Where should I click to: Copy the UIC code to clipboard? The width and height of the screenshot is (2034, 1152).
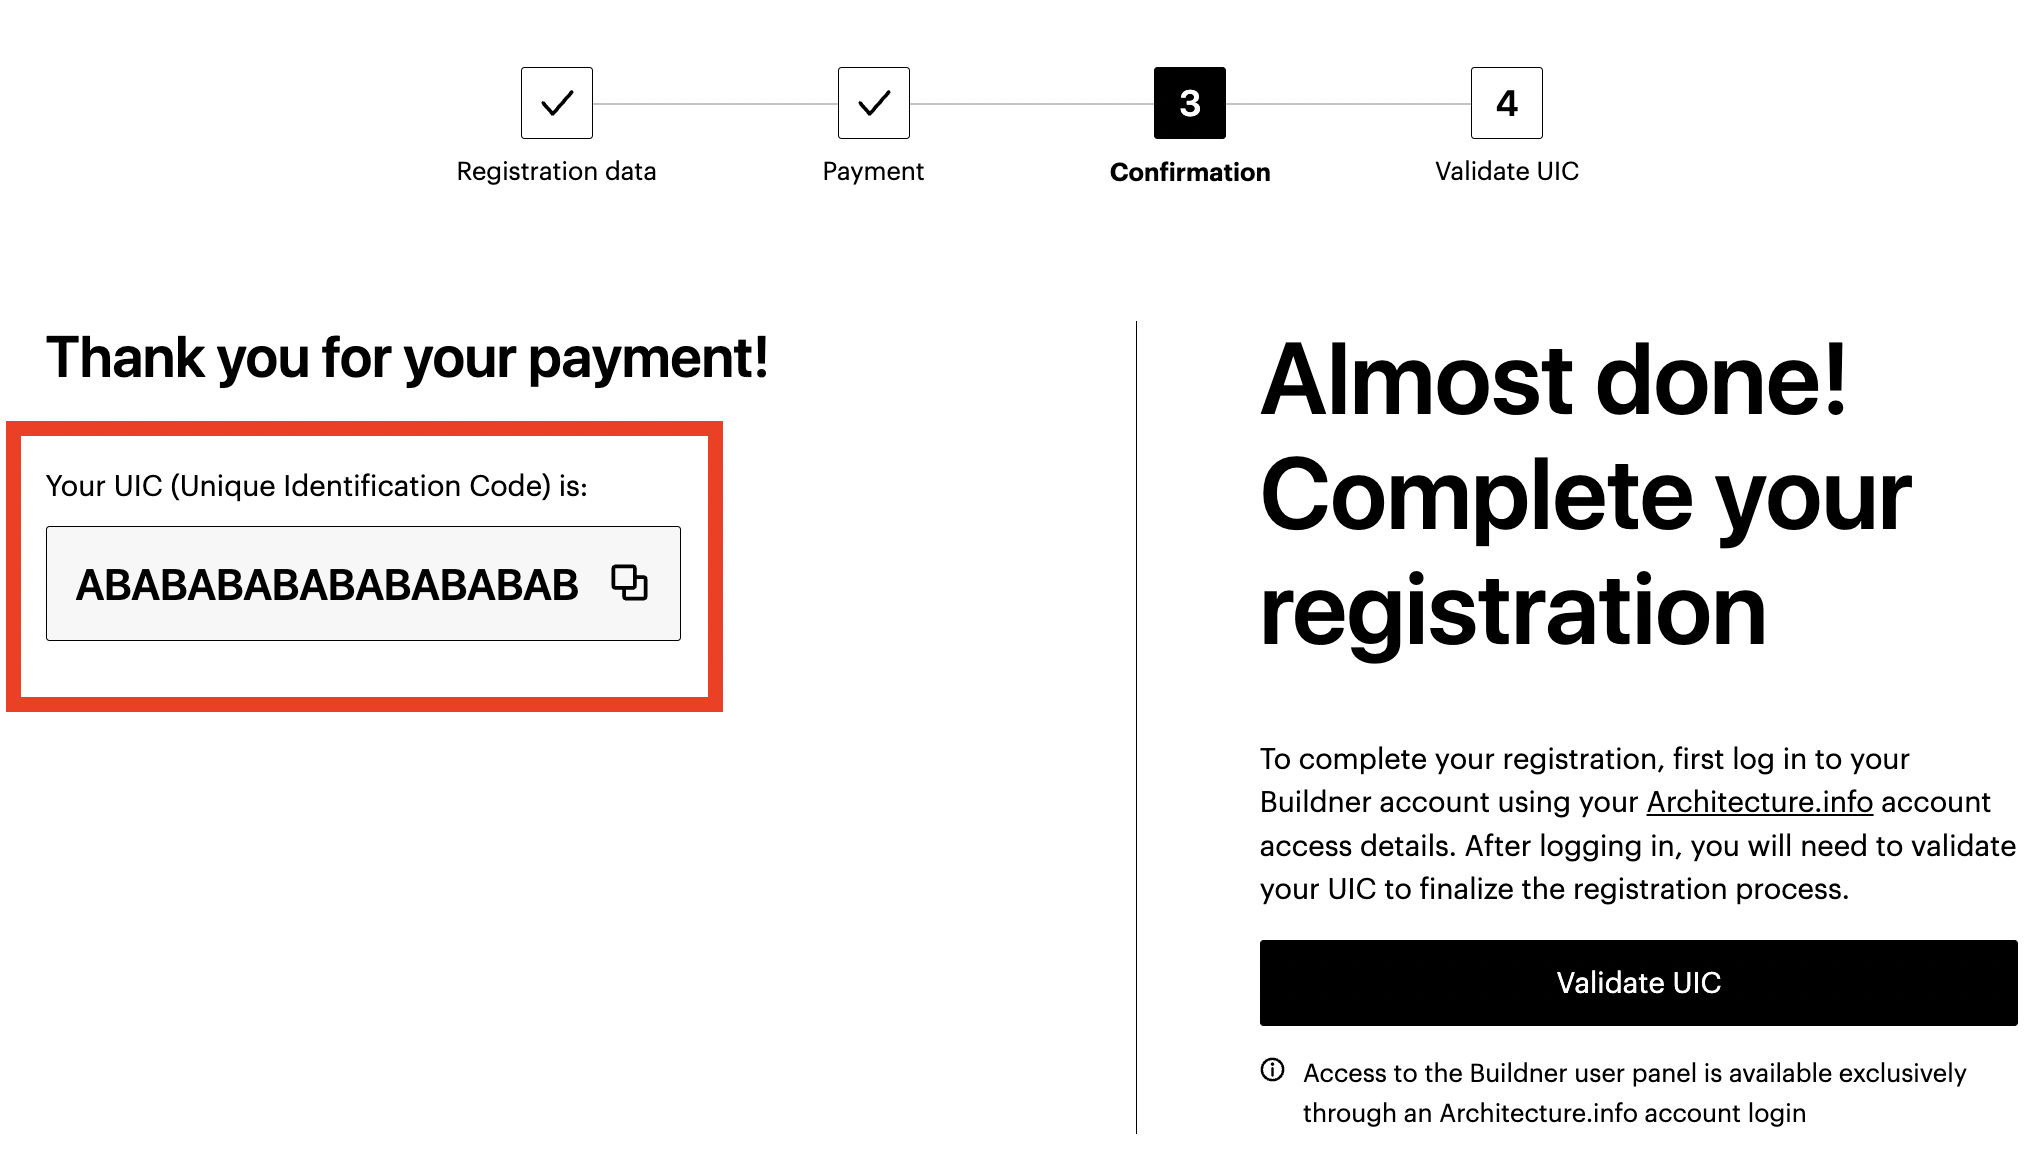coord(629,582)
